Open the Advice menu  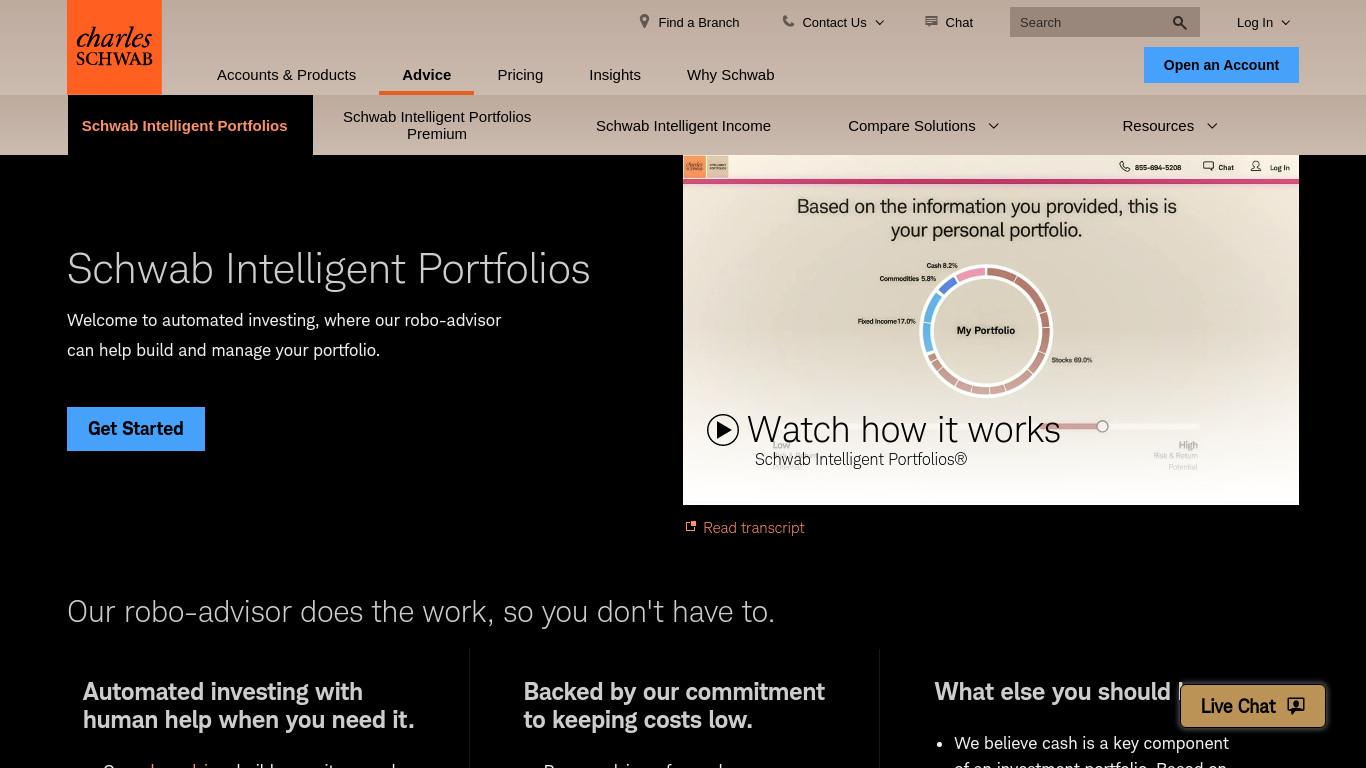(x=427, y=75)
